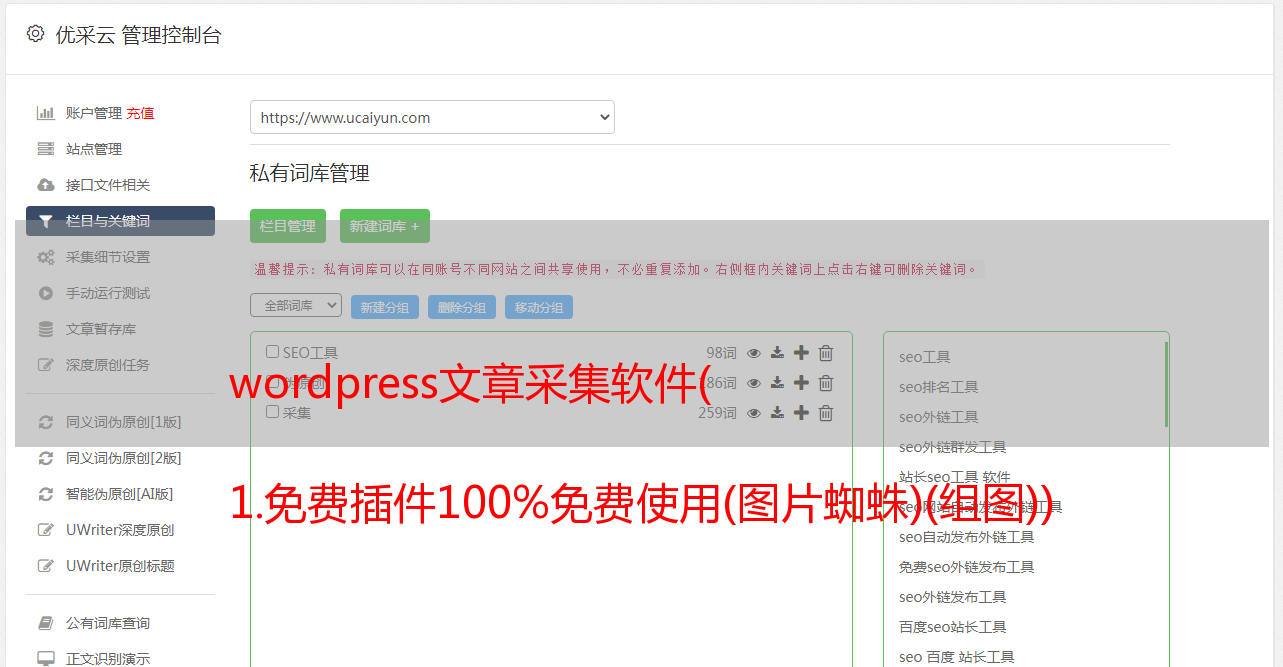Screen dimensions: 1283x667
Task: Click keyword '站长seo工具 软件'
Action: coord(954,477)
